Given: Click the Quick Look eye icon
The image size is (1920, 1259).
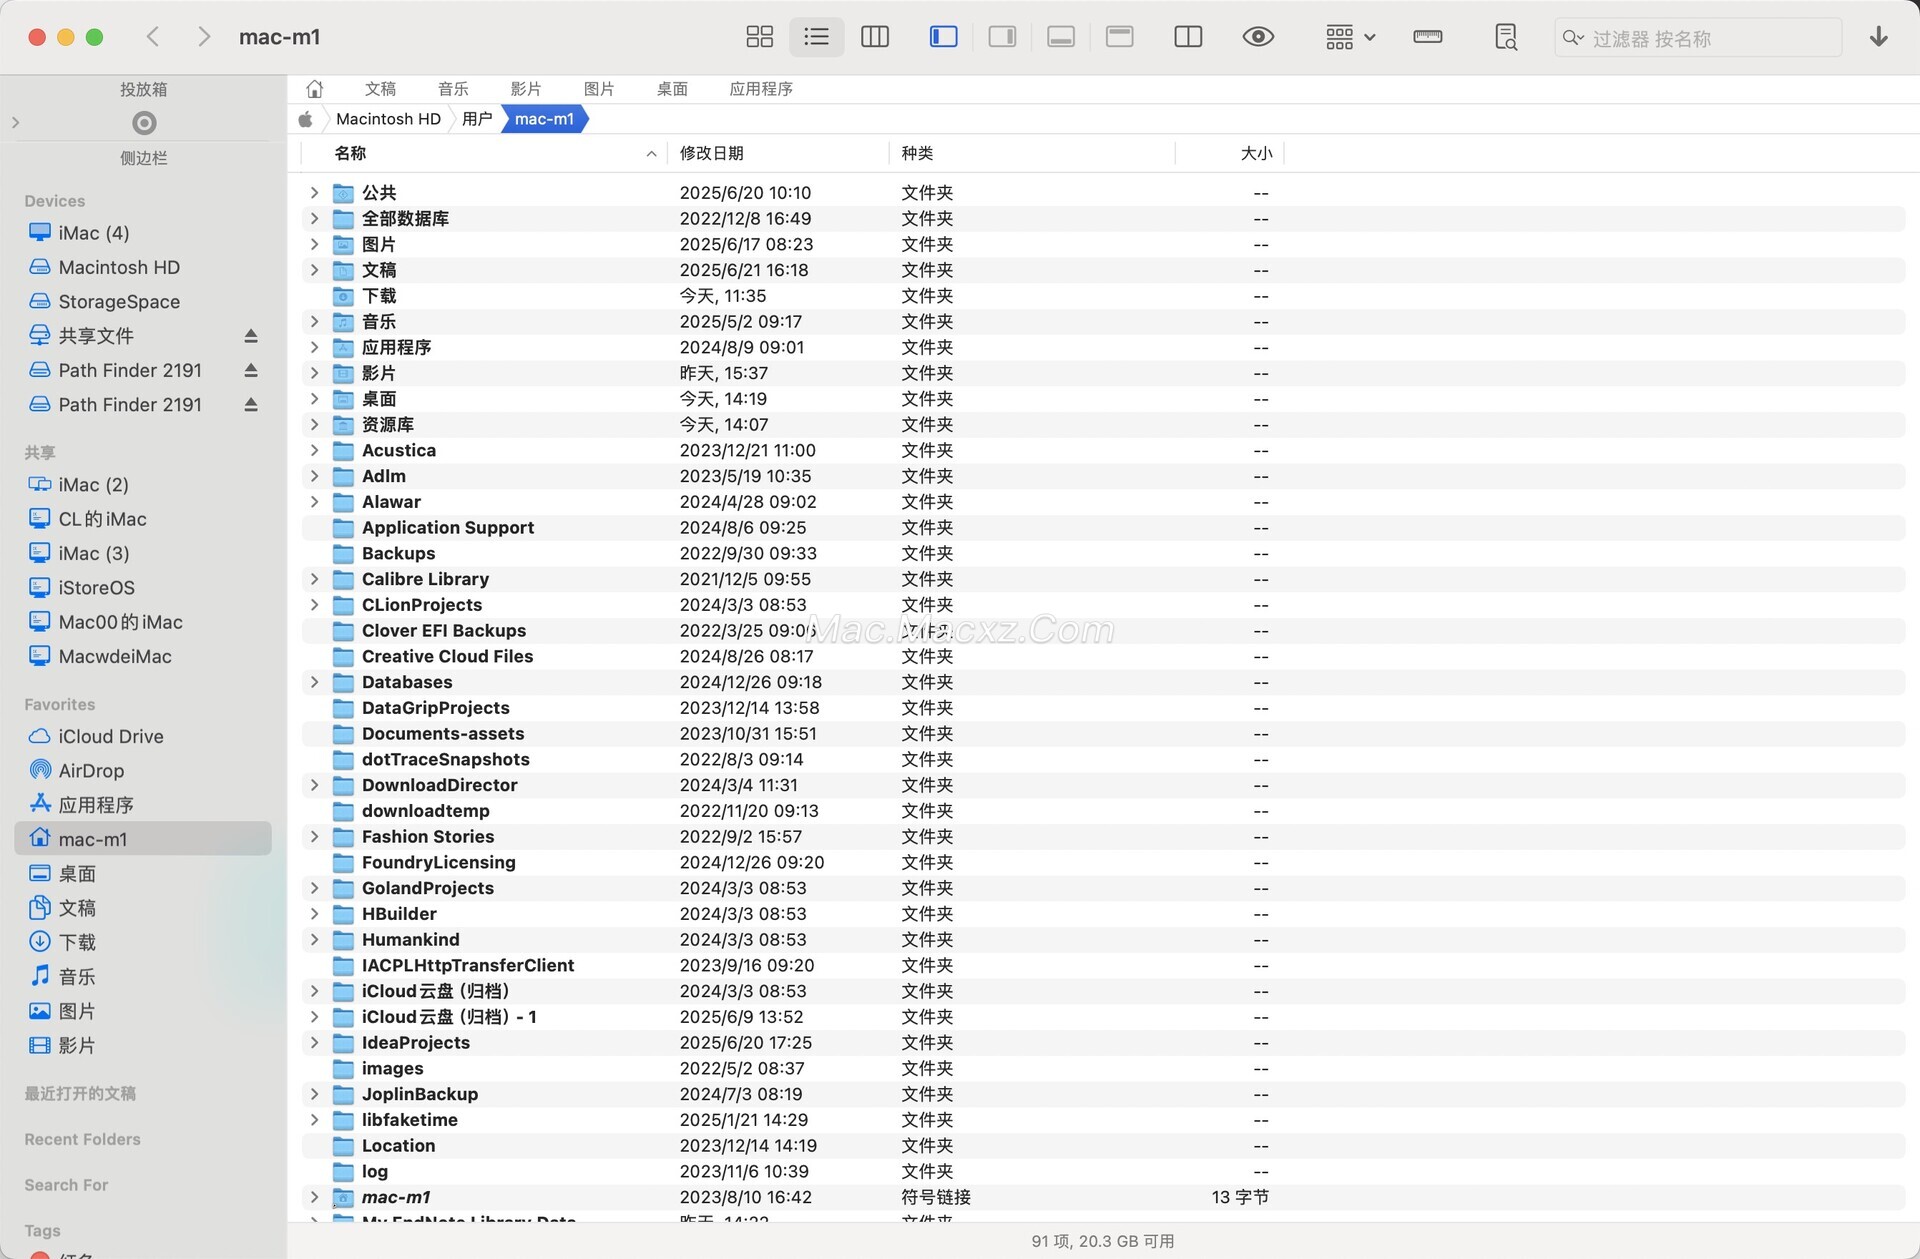Looking at the screenshot, I should pos(1257,37).
